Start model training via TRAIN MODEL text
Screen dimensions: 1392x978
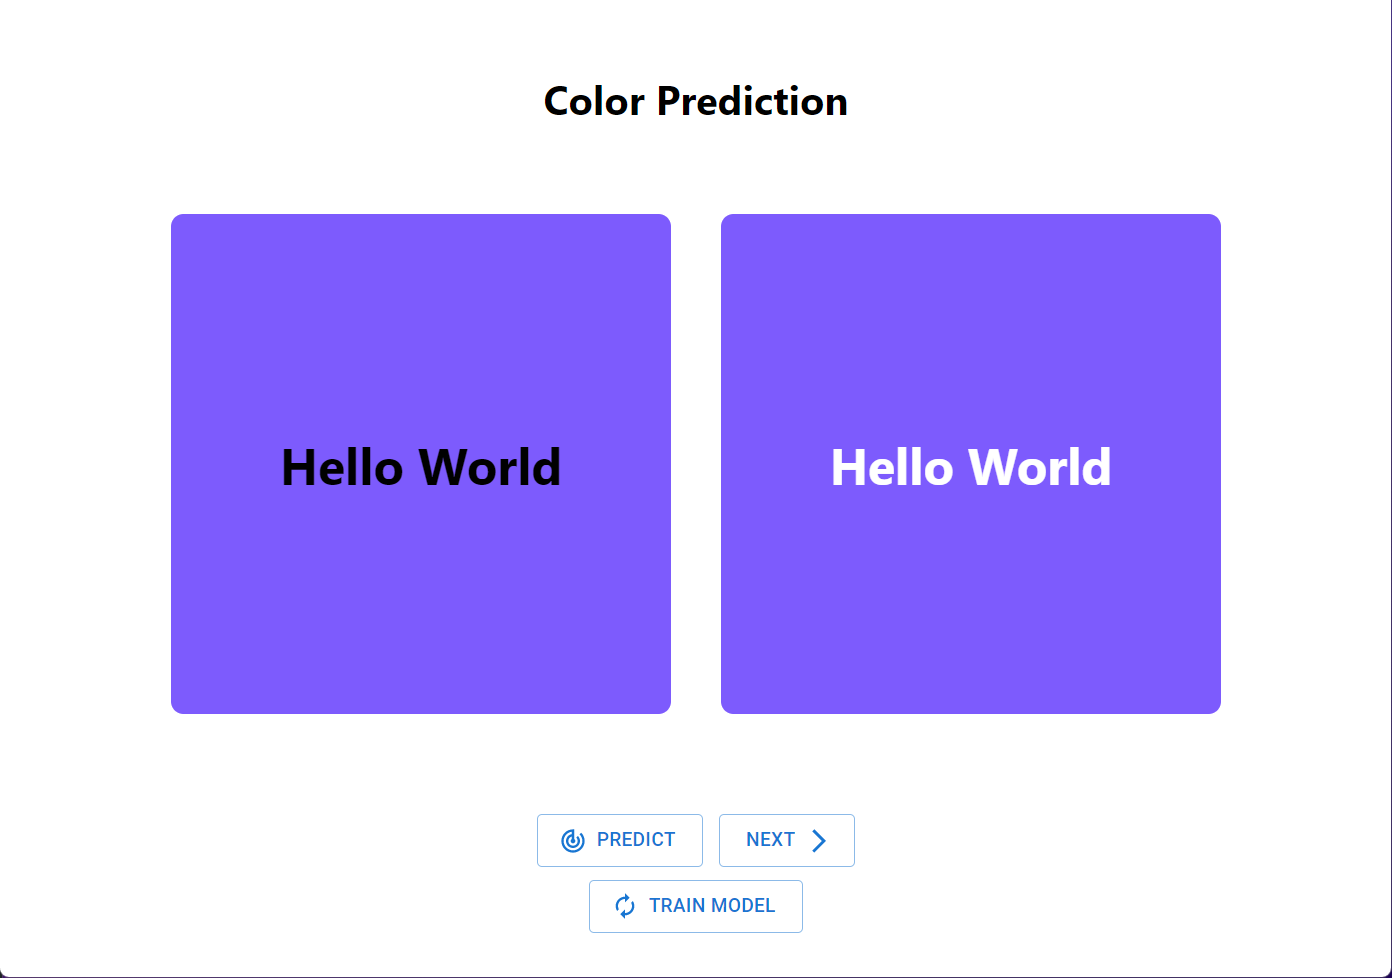[712, 906]
